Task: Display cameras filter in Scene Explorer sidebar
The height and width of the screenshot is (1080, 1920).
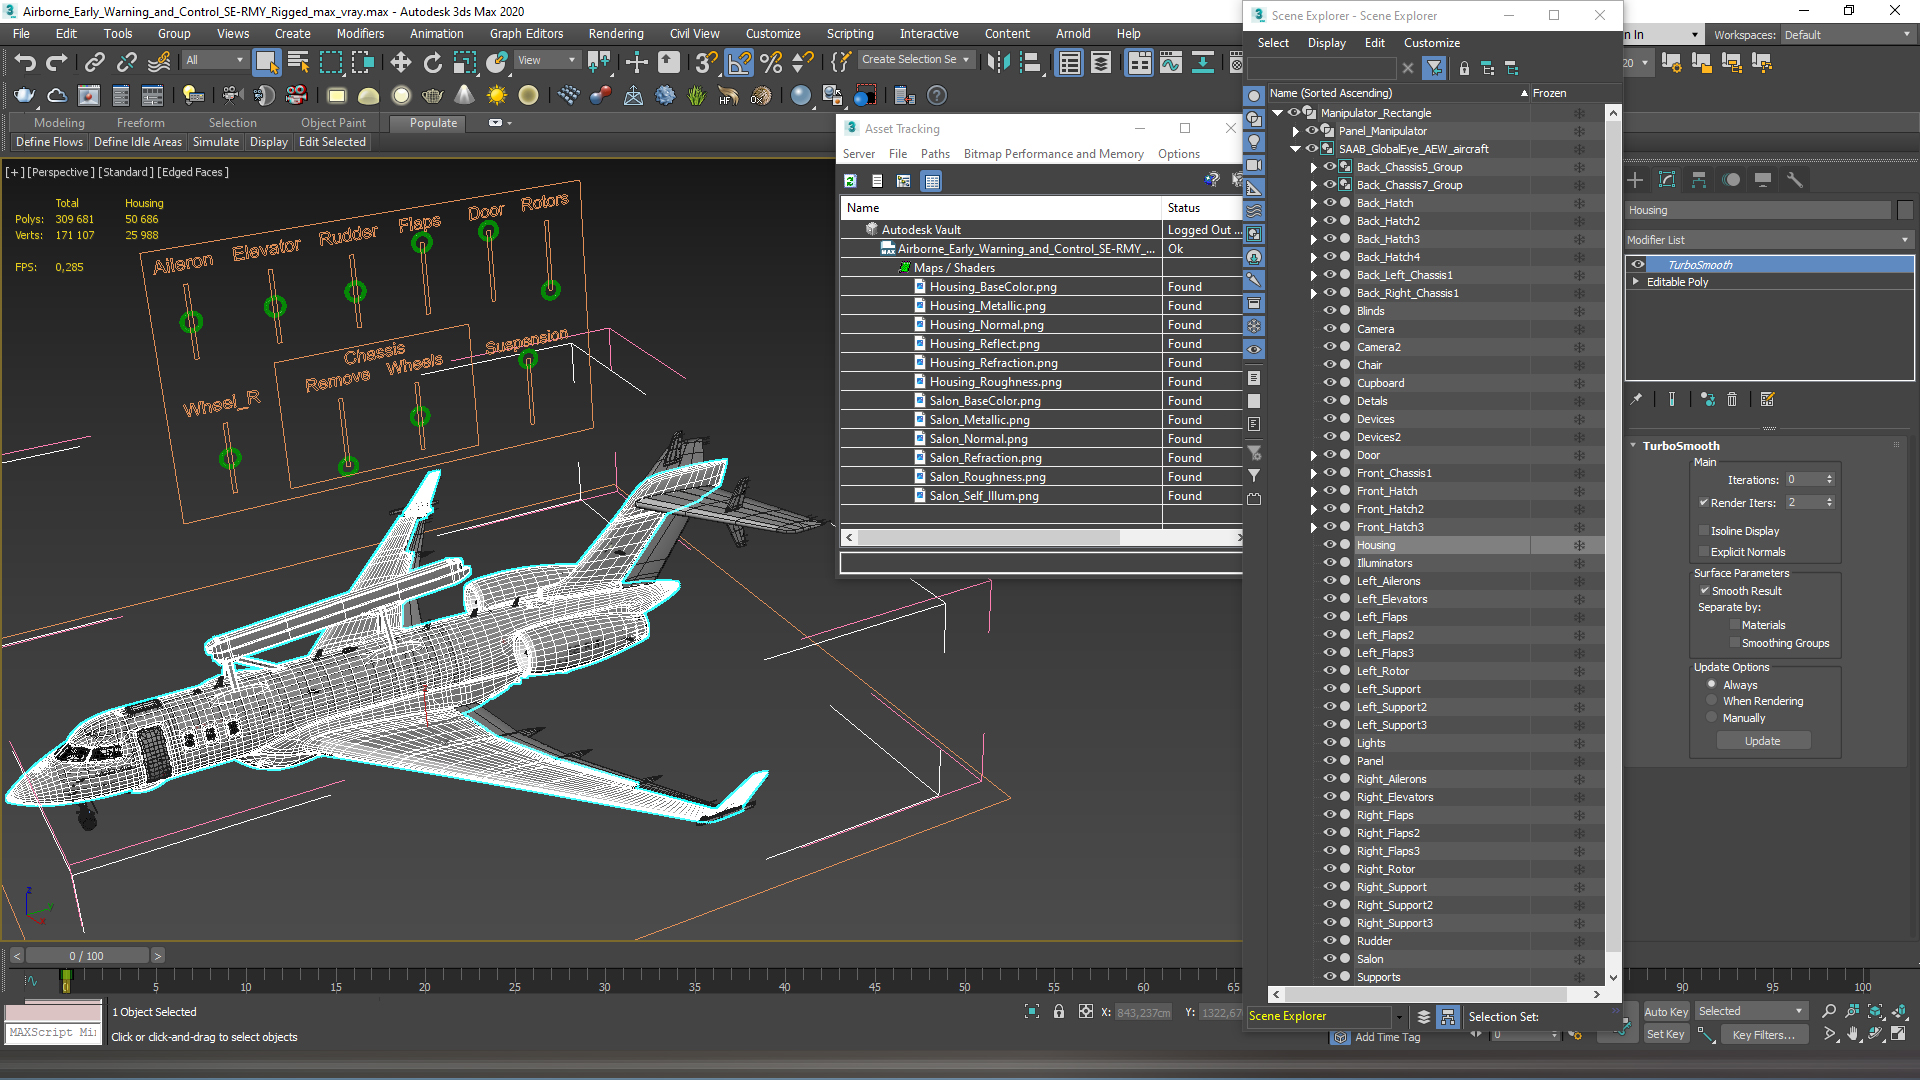Action: pyautogui.click(x=1254, y=165)
